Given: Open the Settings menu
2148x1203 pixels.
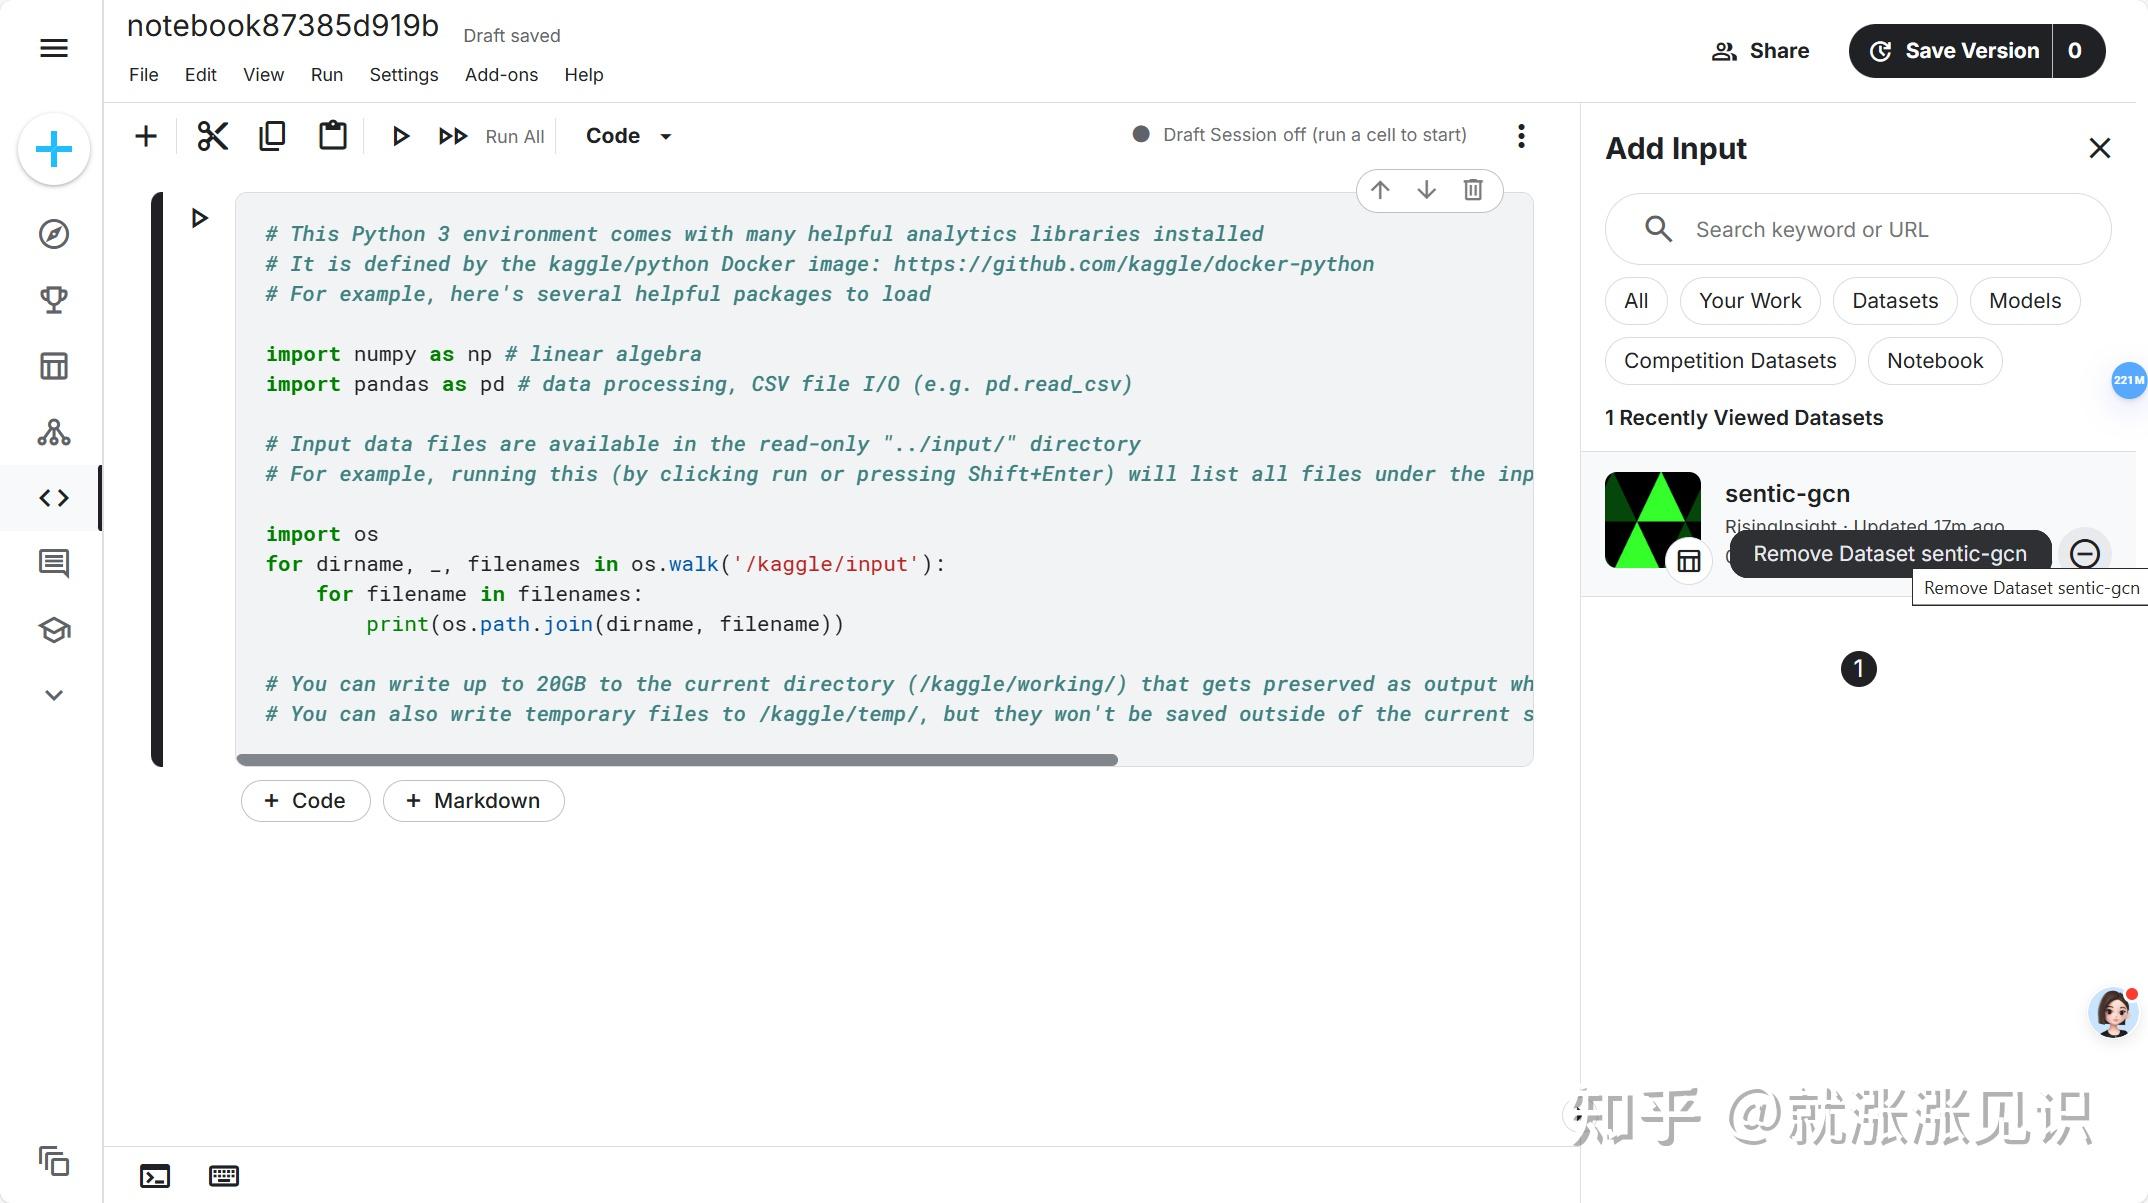Looking at the screenshot, I should coord(403,75).
